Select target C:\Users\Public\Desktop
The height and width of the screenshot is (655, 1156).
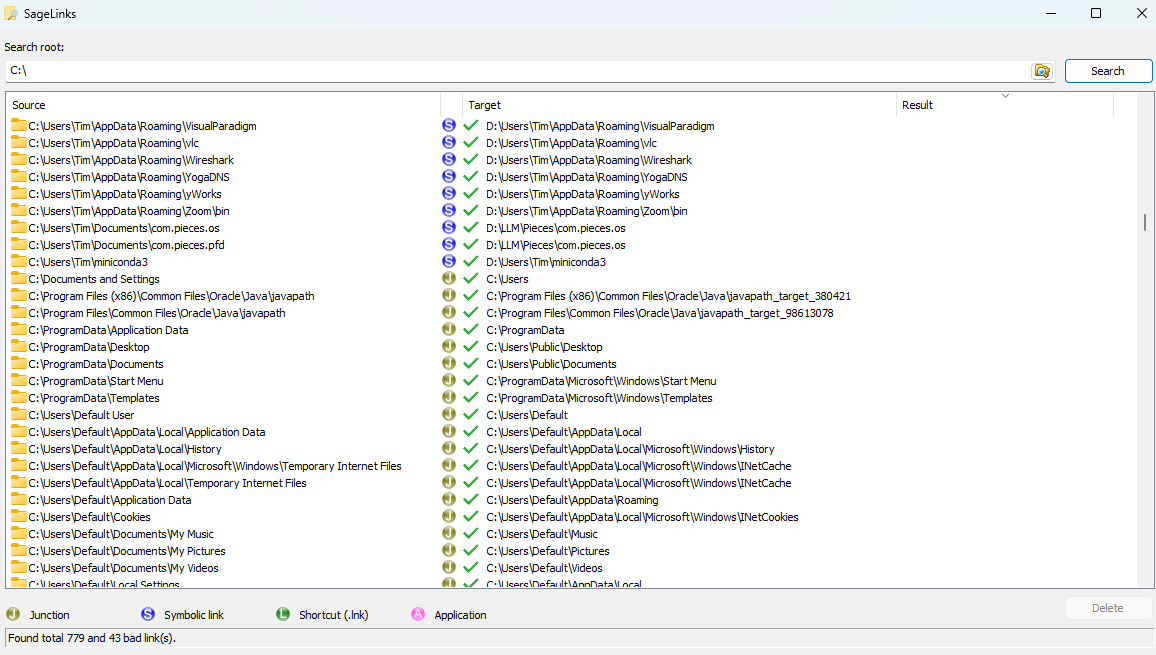(x=544, y=347)
